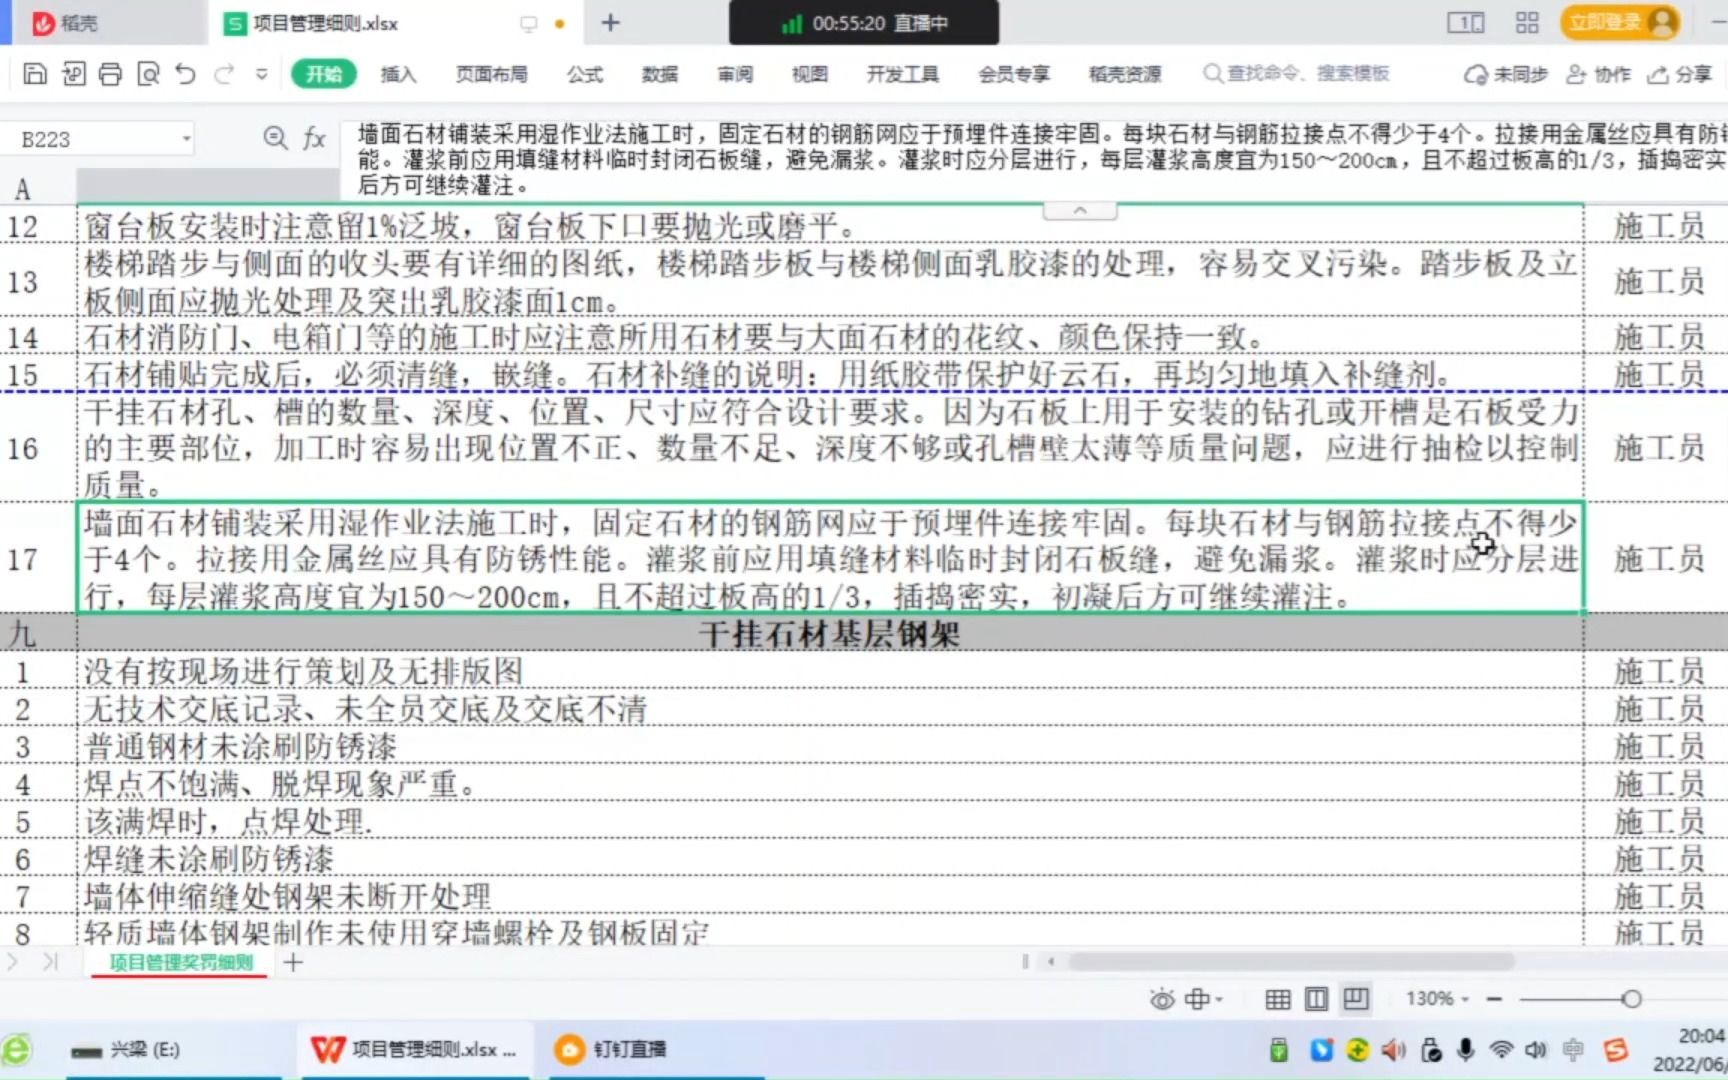
Task: Click the Redo arrow
Action: [224, 73]
